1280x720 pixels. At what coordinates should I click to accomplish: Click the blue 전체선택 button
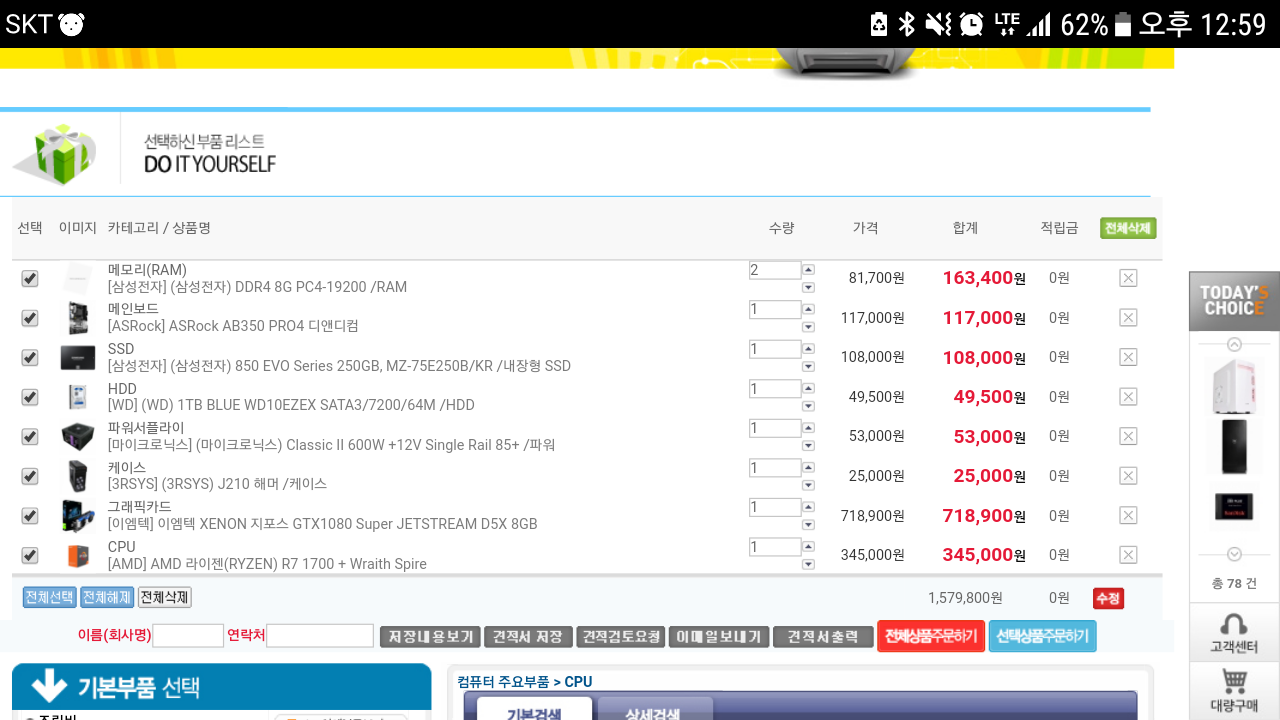pyautogui.click(x=49, y=597)
